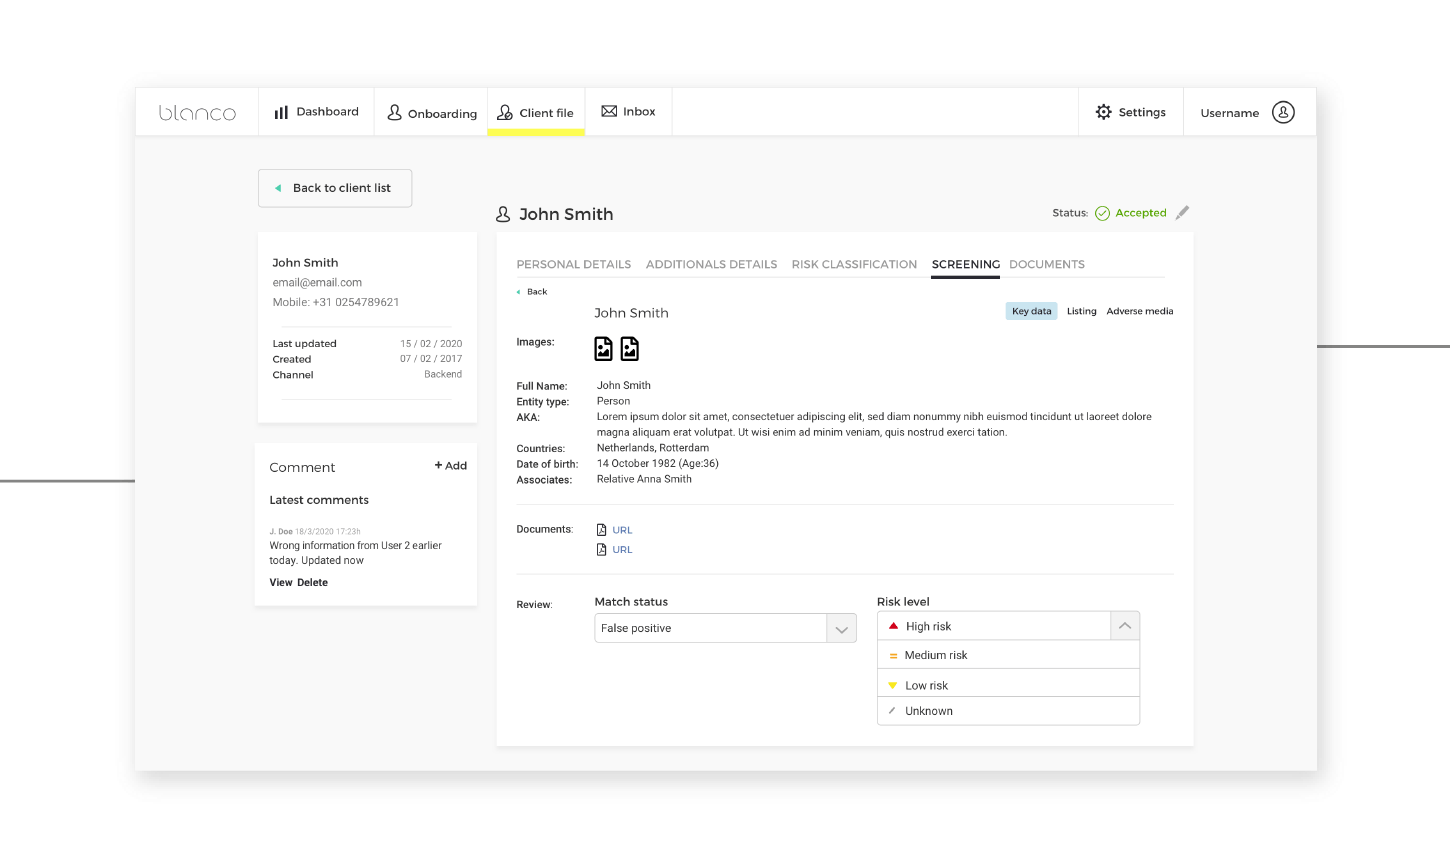Open the first document URL link
The image size is (1450, 845).
point(622,530)
